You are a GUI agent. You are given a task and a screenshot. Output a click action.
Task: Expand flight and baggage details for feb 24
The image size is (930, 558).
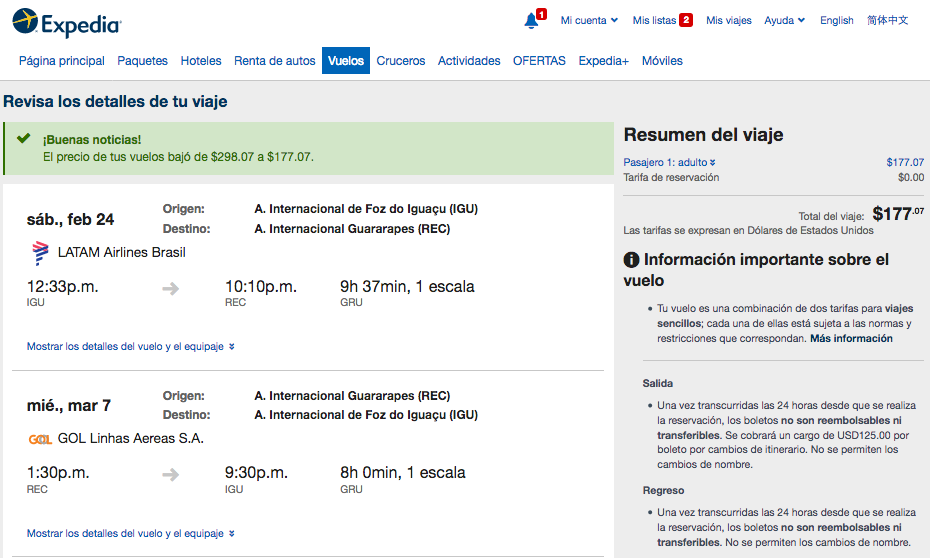[x=130, y=346]
